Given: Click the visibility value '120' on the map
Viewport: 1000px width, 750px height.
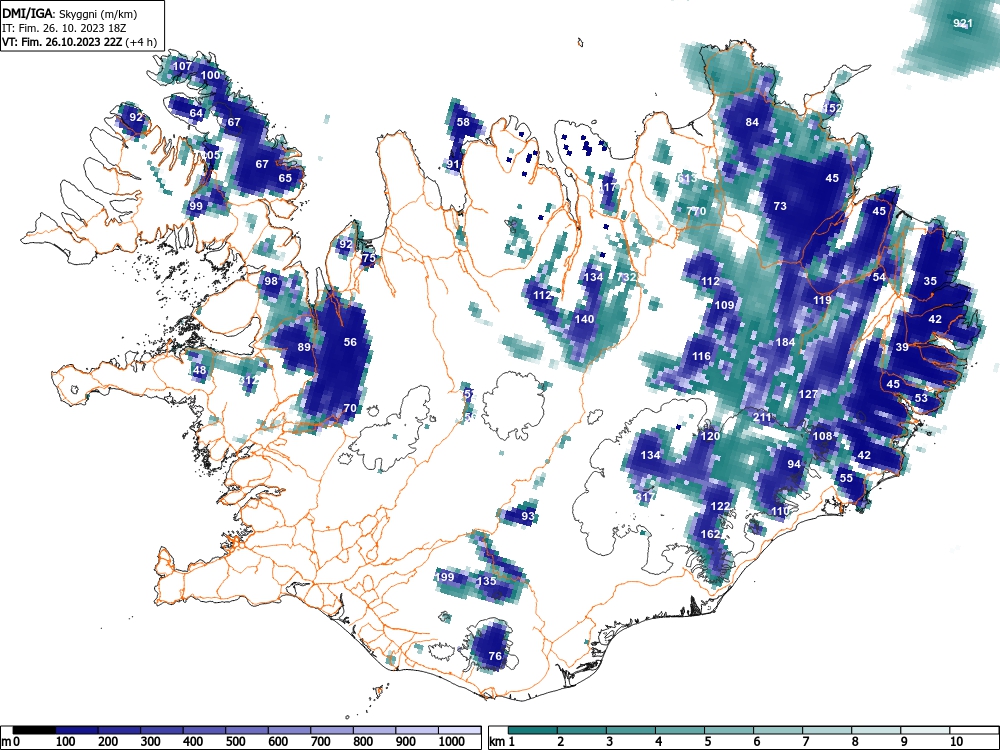Looking at the screenshot, I should point(710,436).
